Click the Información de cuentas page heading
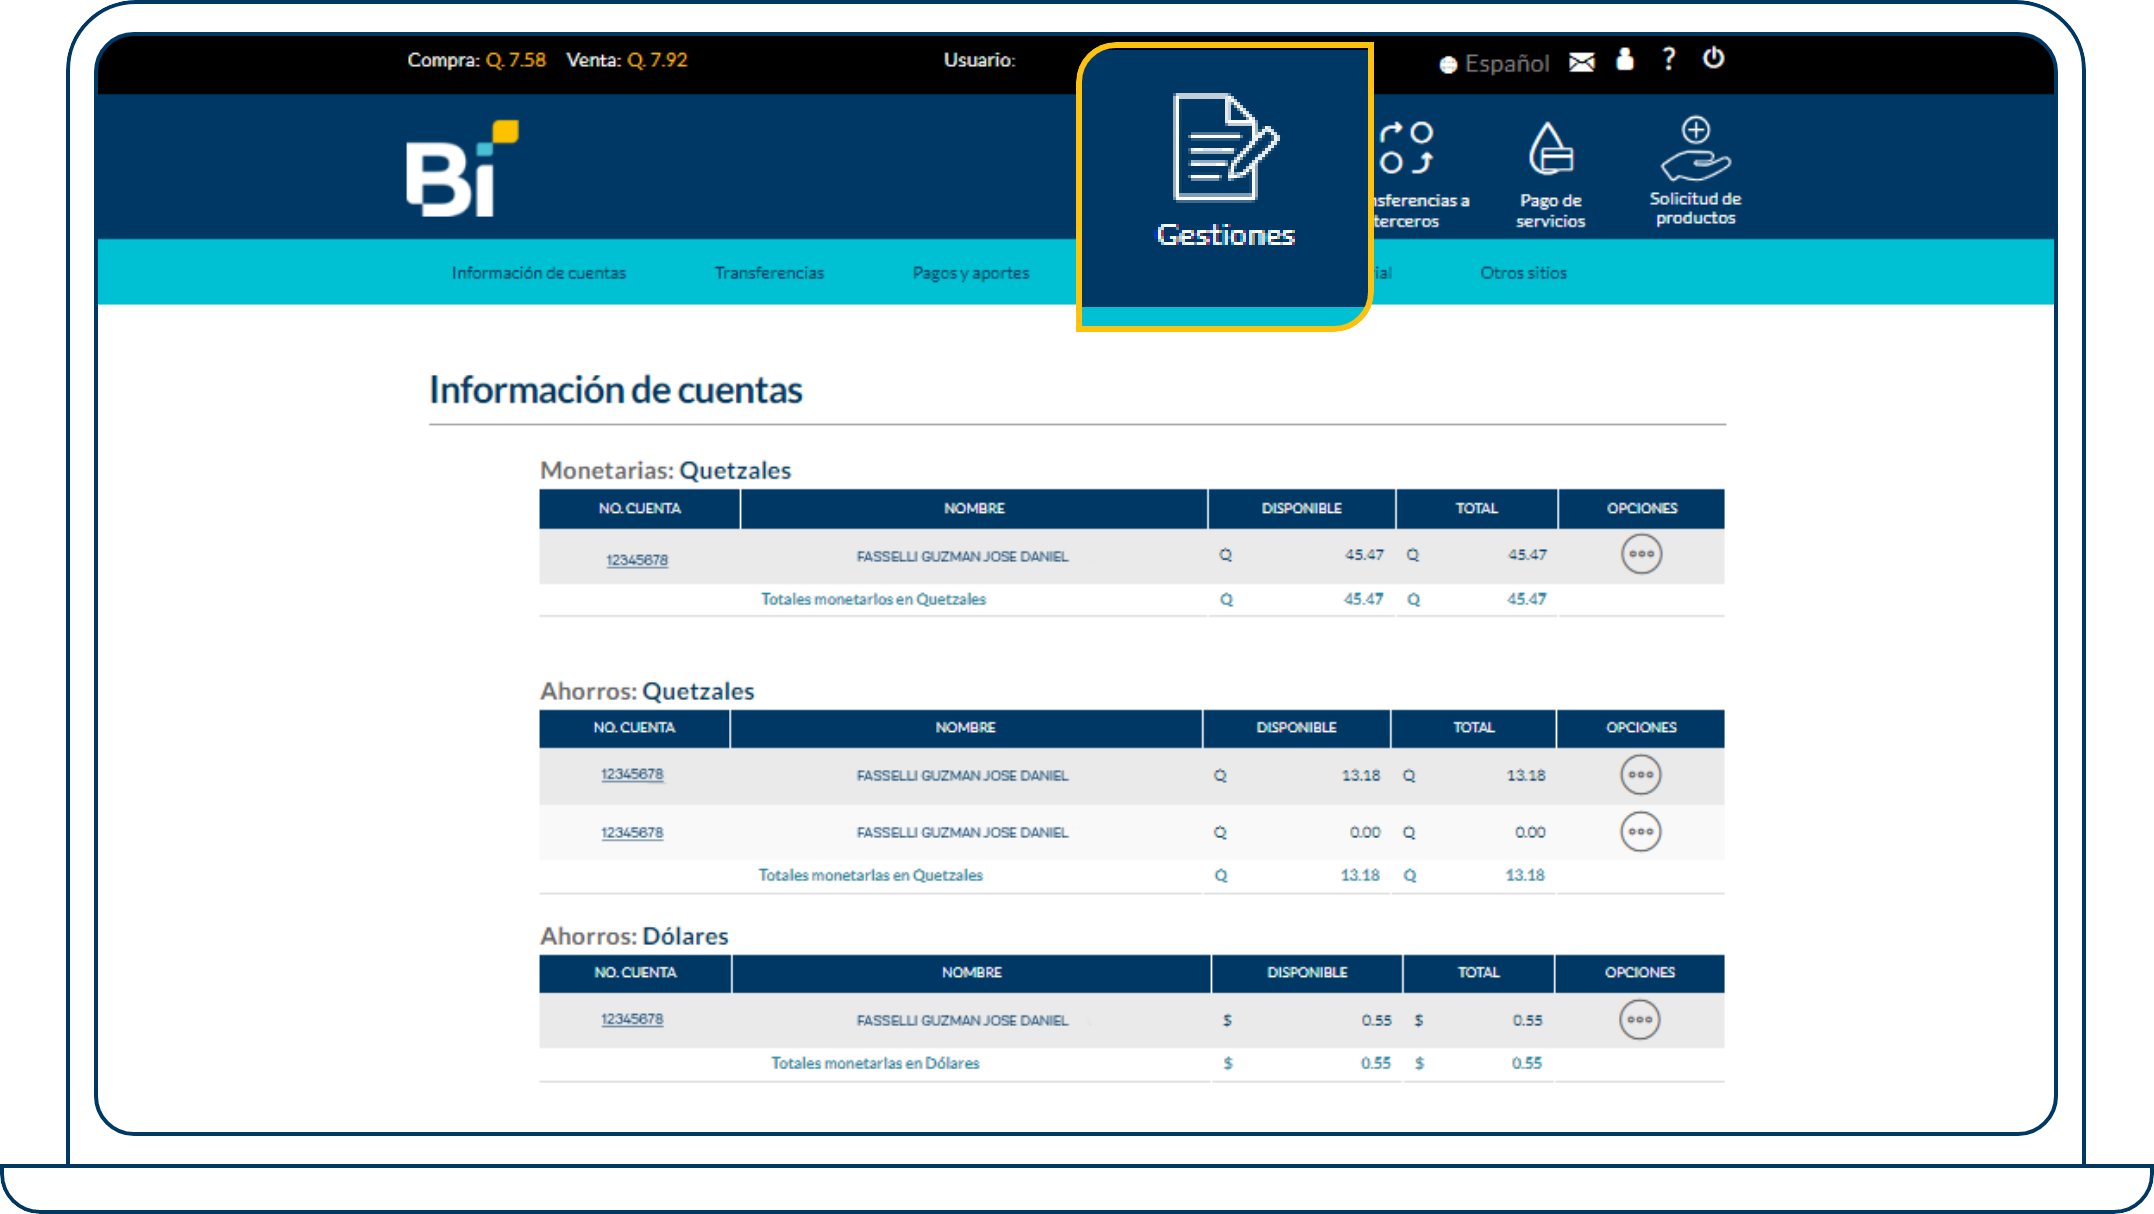Image resolution: width=2154 pixels, height=1214 pixels. [616, 390]
